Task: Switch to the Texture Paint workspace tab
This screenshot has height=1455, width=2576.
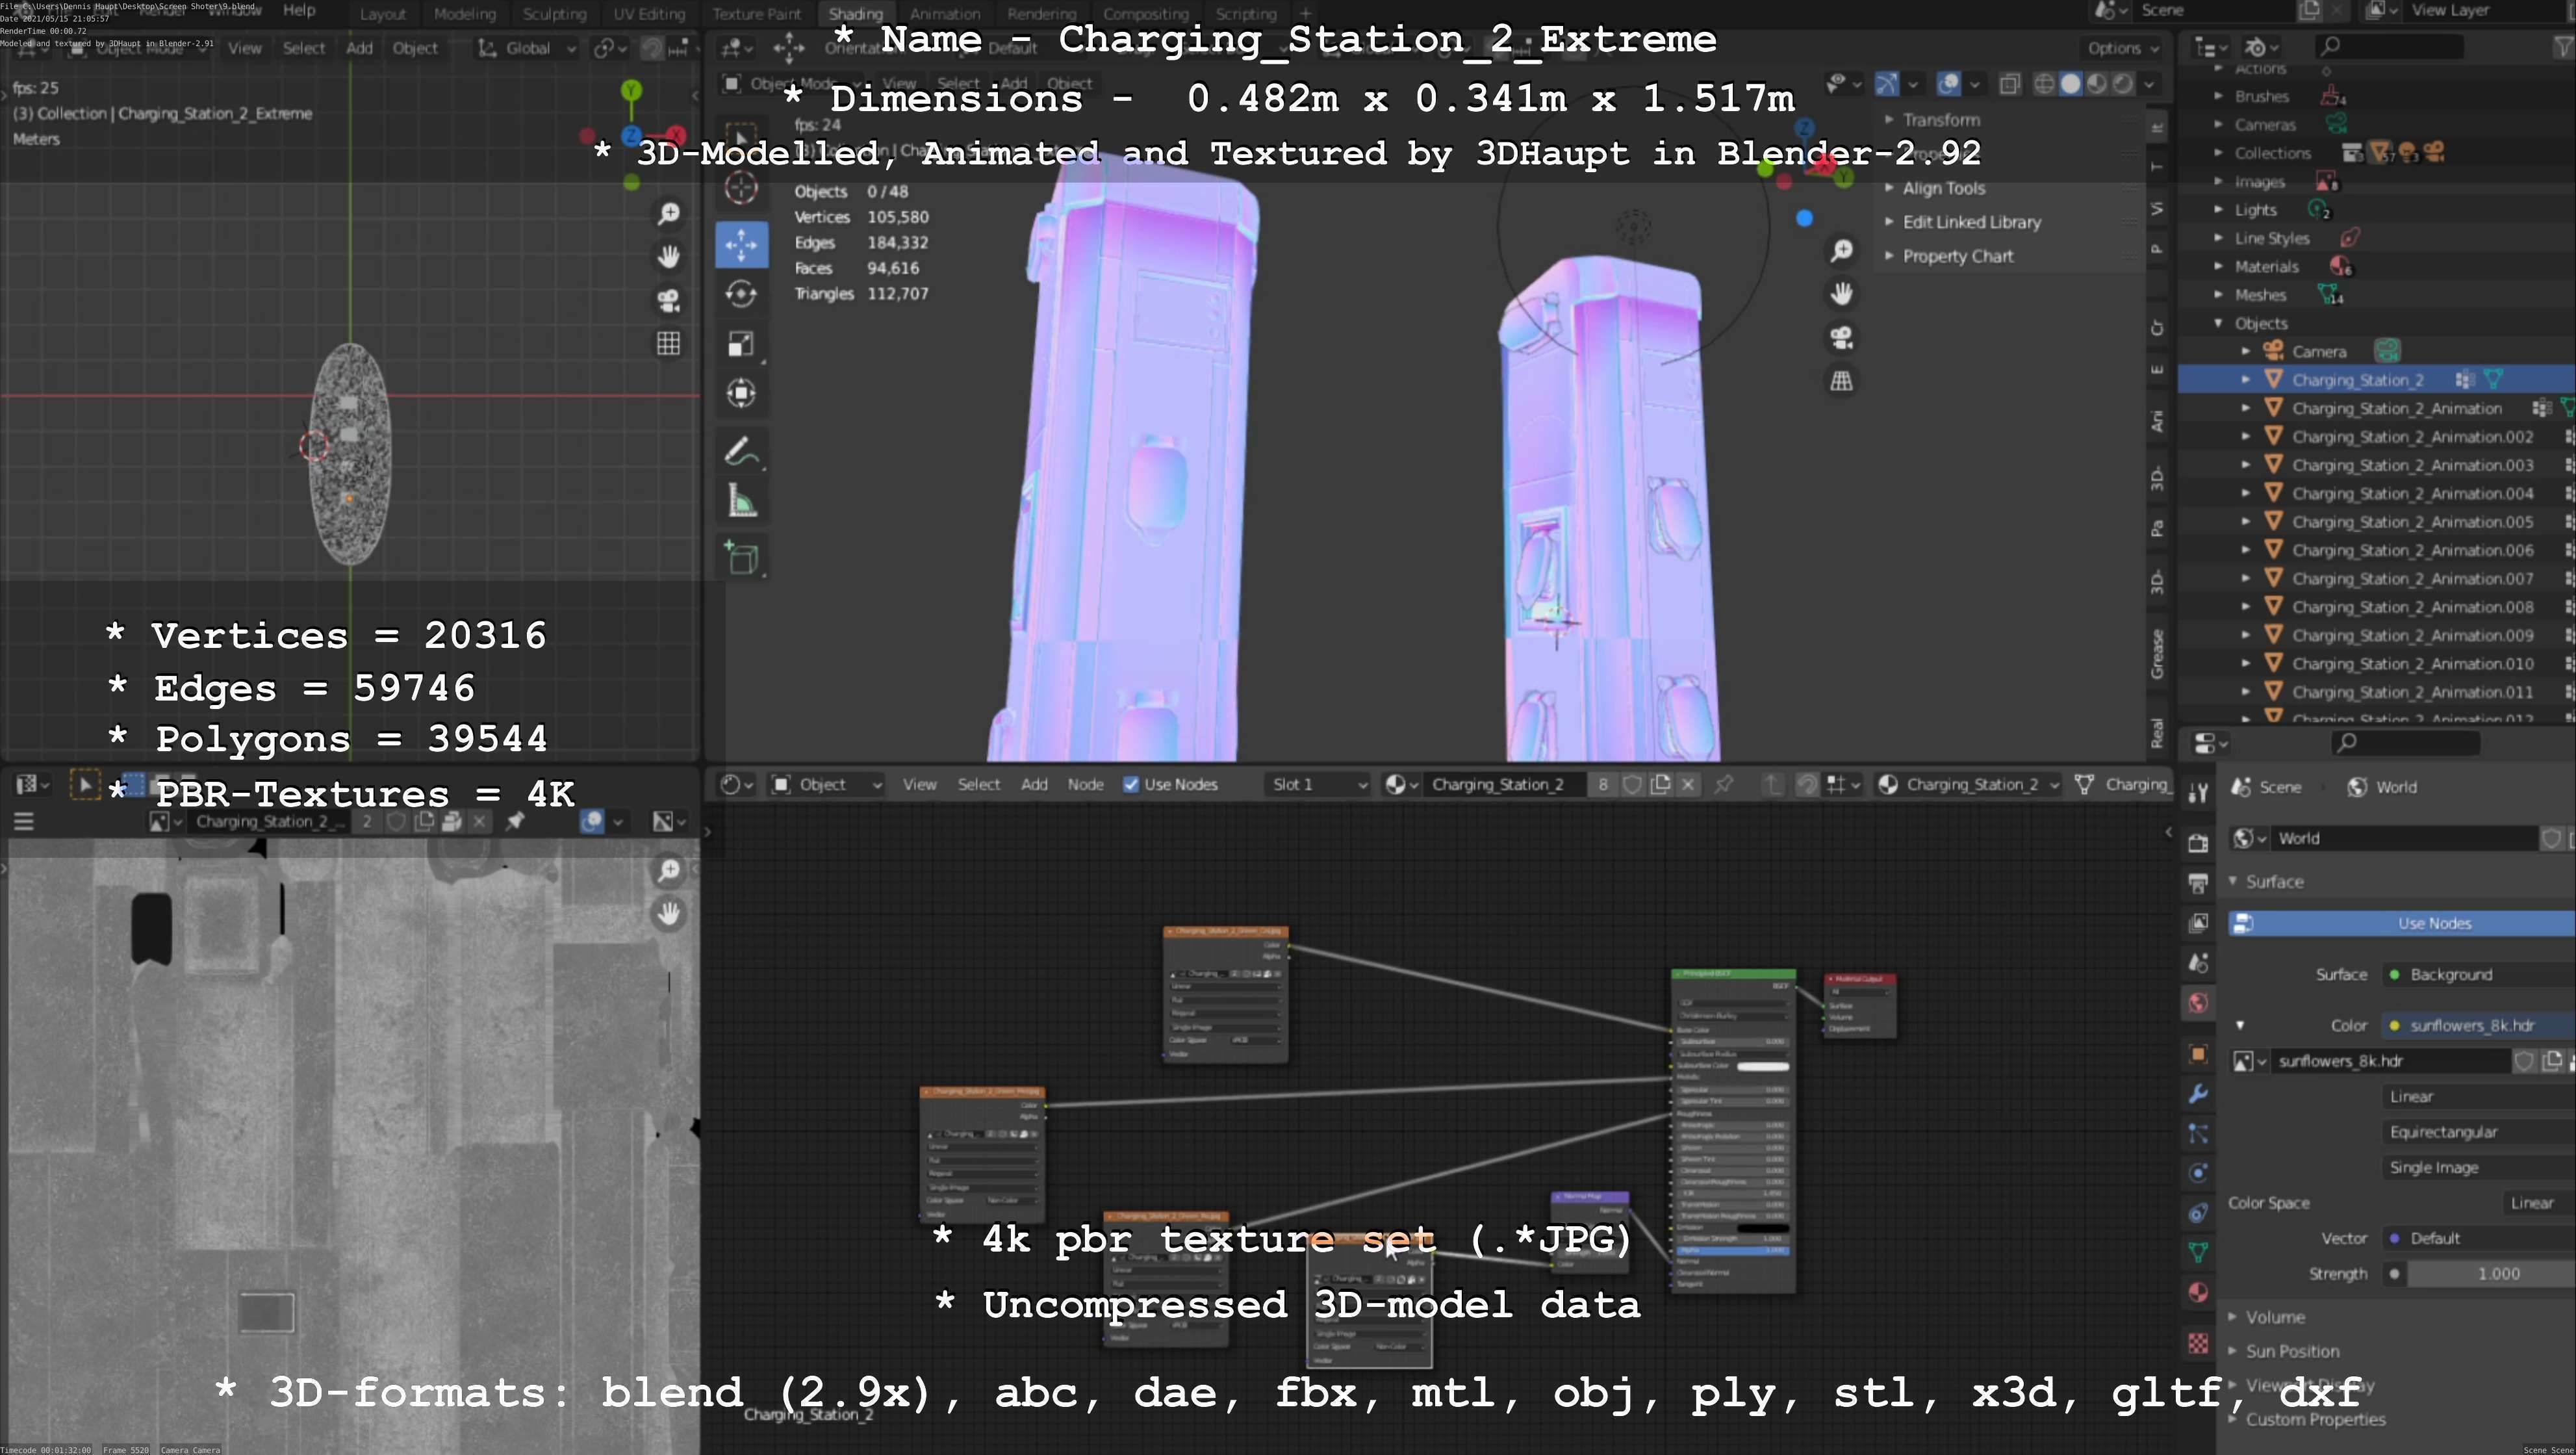Action: pos(757,14)
